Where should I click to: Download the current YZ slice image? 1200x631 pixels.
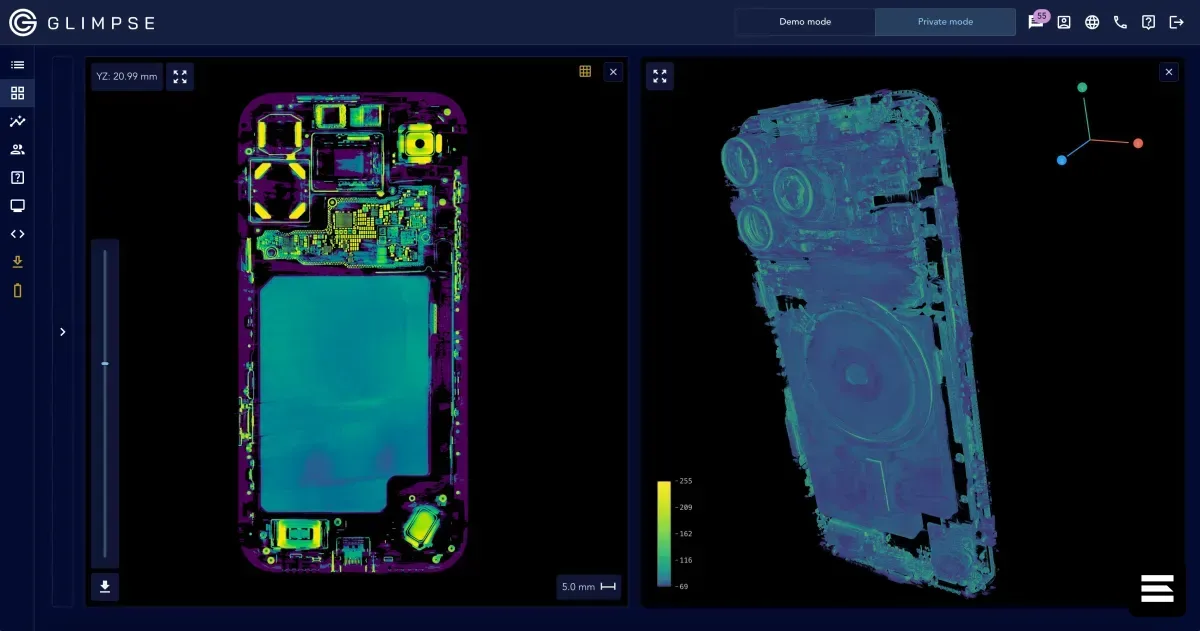pyautogui.click(x=105, y=587)
